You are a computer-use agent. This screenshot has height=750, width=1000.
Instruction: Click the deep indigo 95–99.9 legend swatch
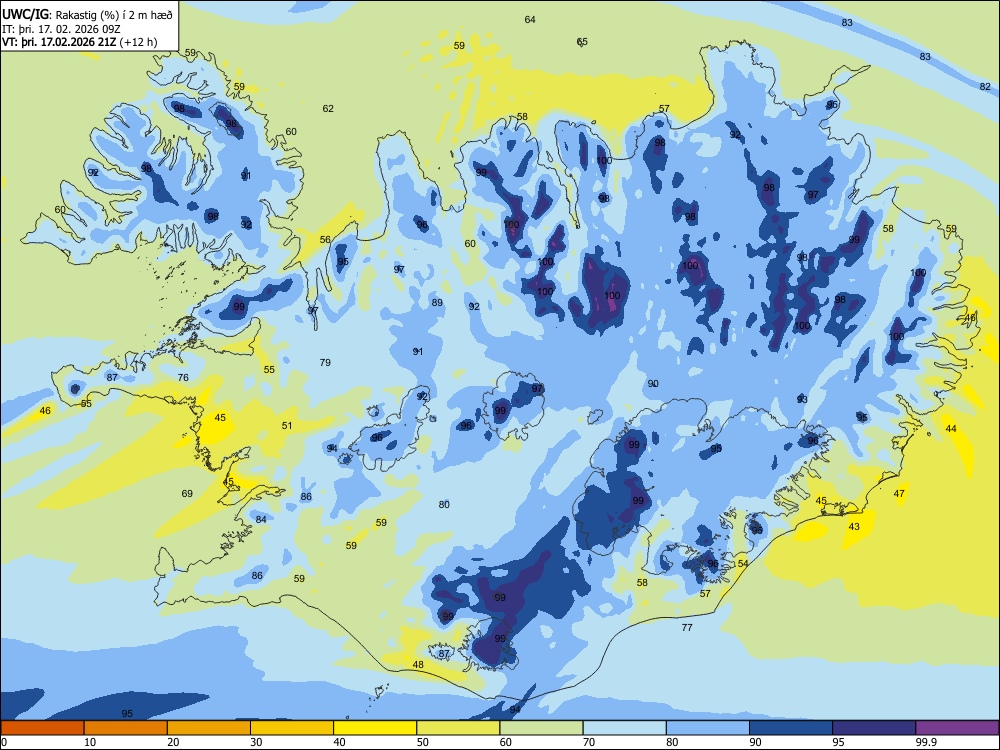pos(874,728)
